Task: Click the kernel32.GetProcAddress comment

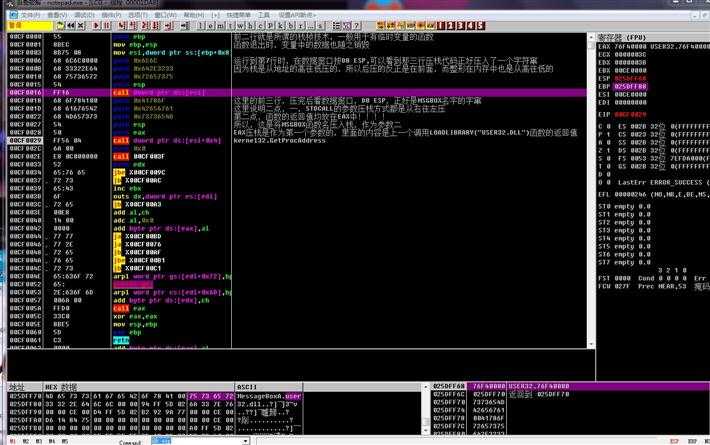Action: point(279,141)
